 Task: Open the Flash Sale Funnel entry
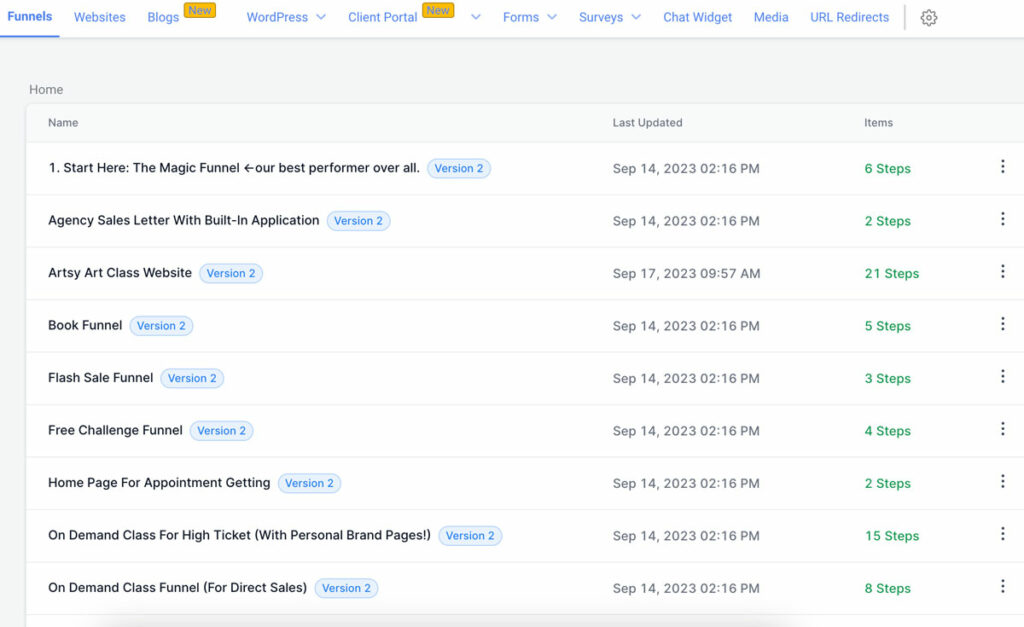[101, 378]
